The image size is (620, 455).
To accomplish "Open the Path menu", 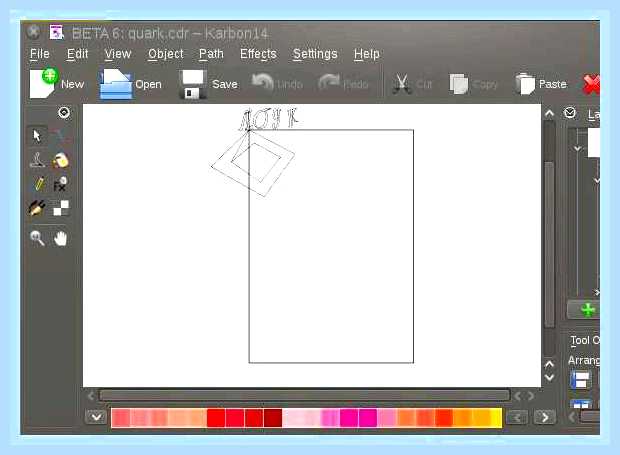I will (211, 54).
